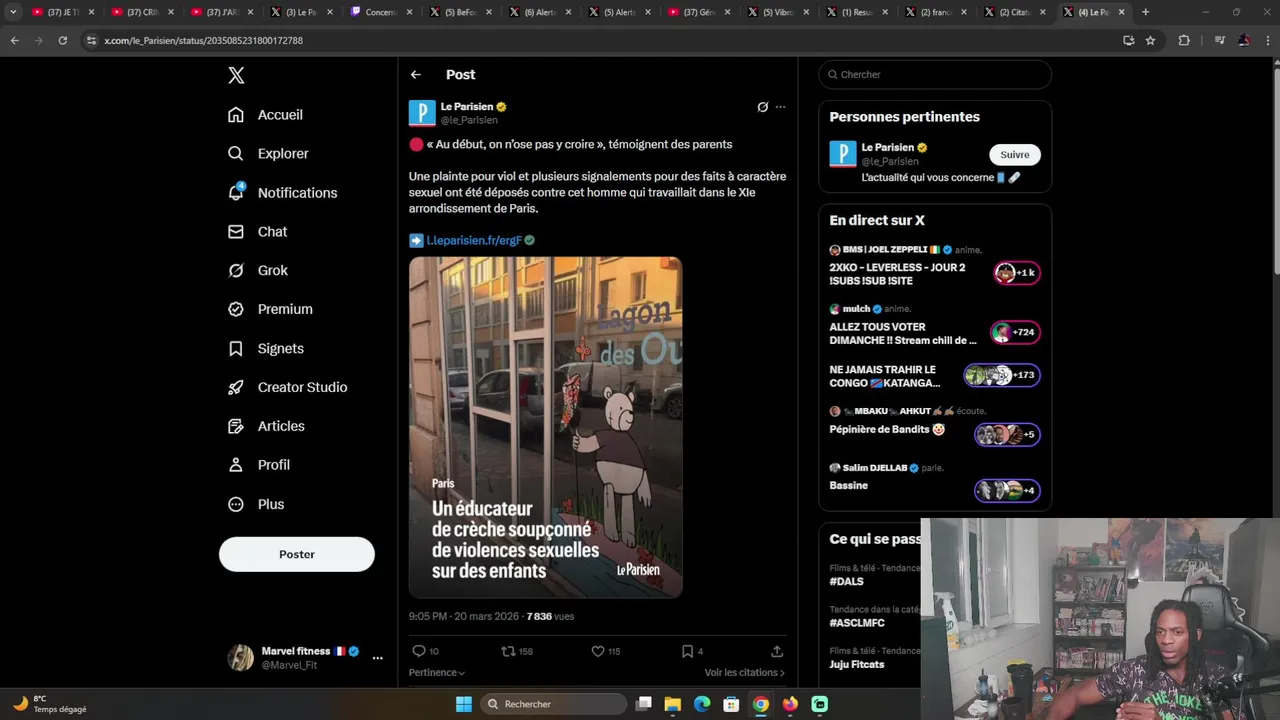Switch to tab '(6) Alerte'
This screenshot has width=1280, height=720.
[x=541, y=12]
